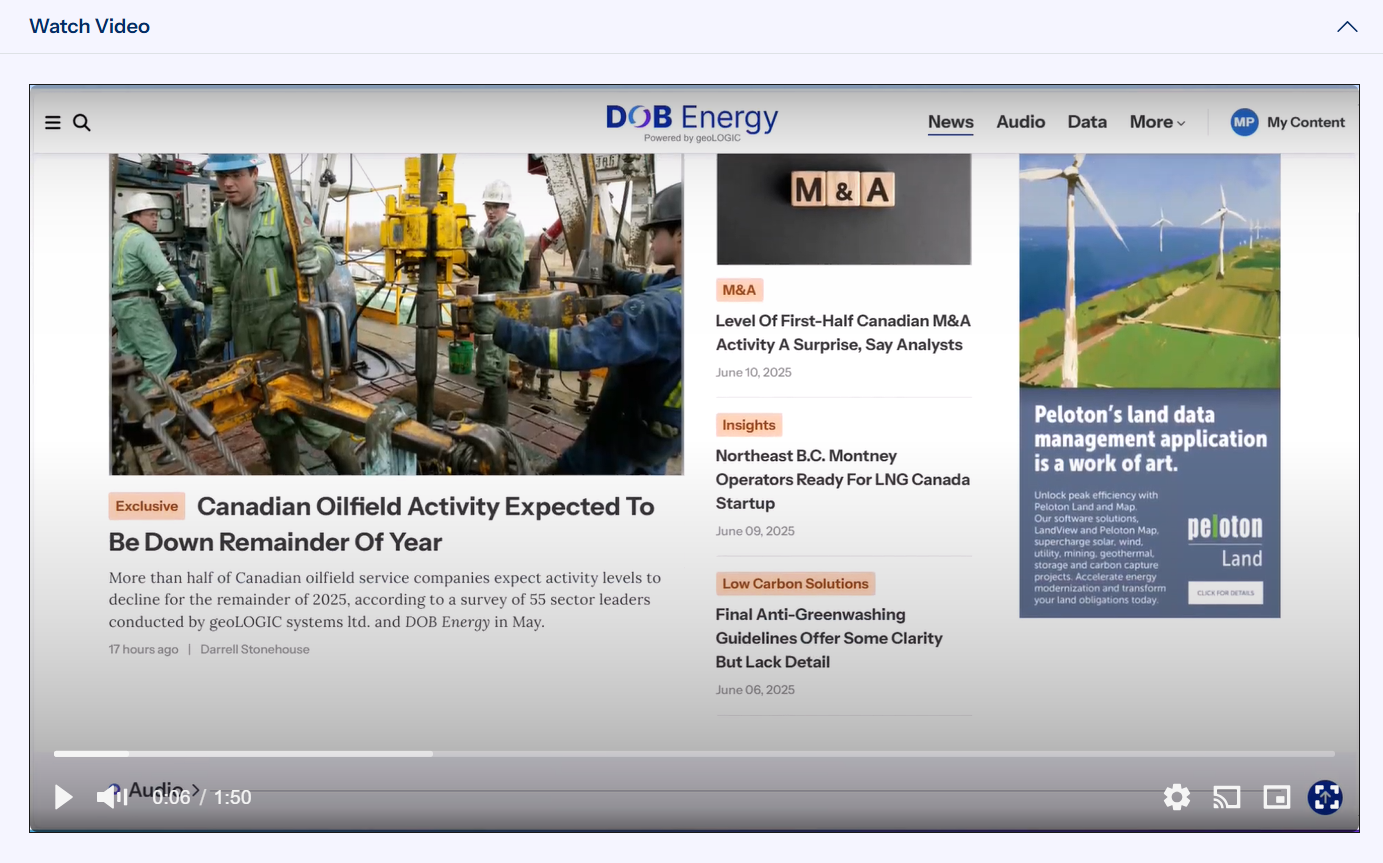Collapse the Watch Video section

click(1347, 27)
